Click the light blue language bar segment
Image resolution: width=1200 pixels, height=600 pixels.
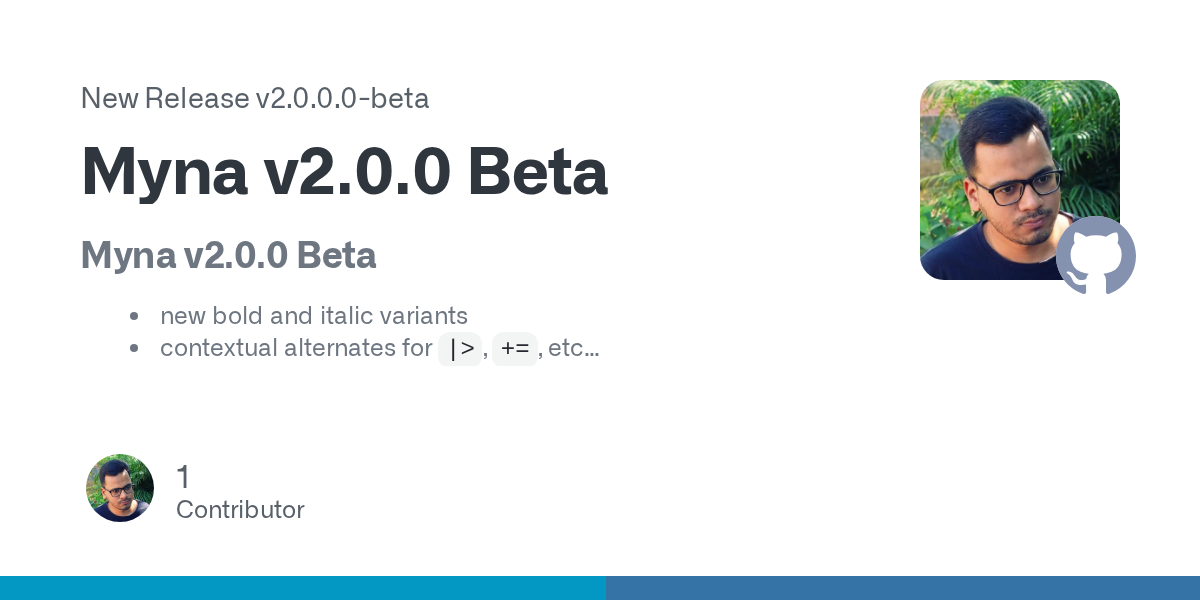[x=302, y=588]
